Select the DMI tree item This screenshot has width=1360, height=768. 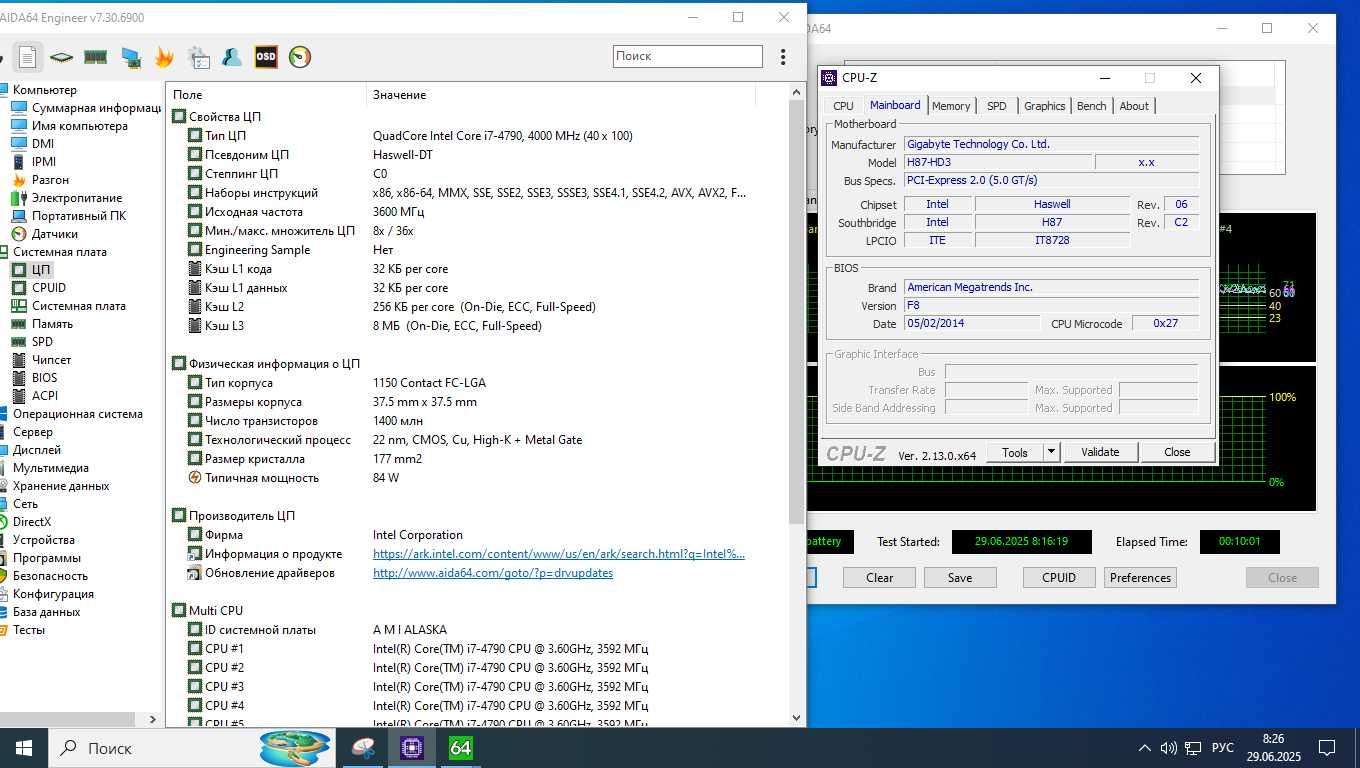click(x=43, y=144)
